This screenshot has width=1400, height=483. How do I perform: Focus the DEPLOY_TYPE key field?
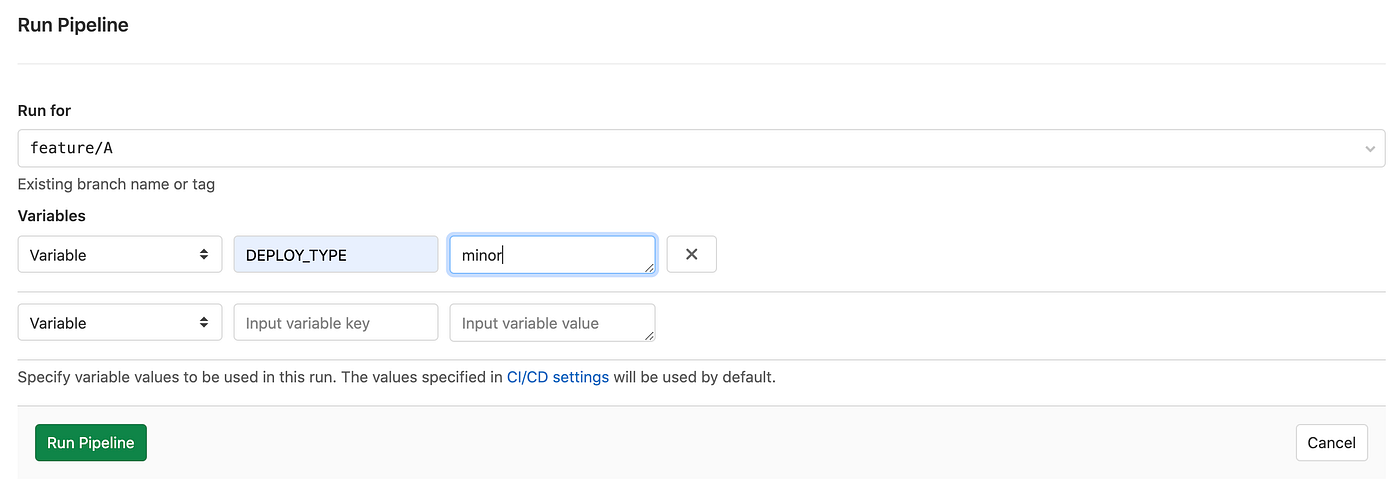pos(335,254)
